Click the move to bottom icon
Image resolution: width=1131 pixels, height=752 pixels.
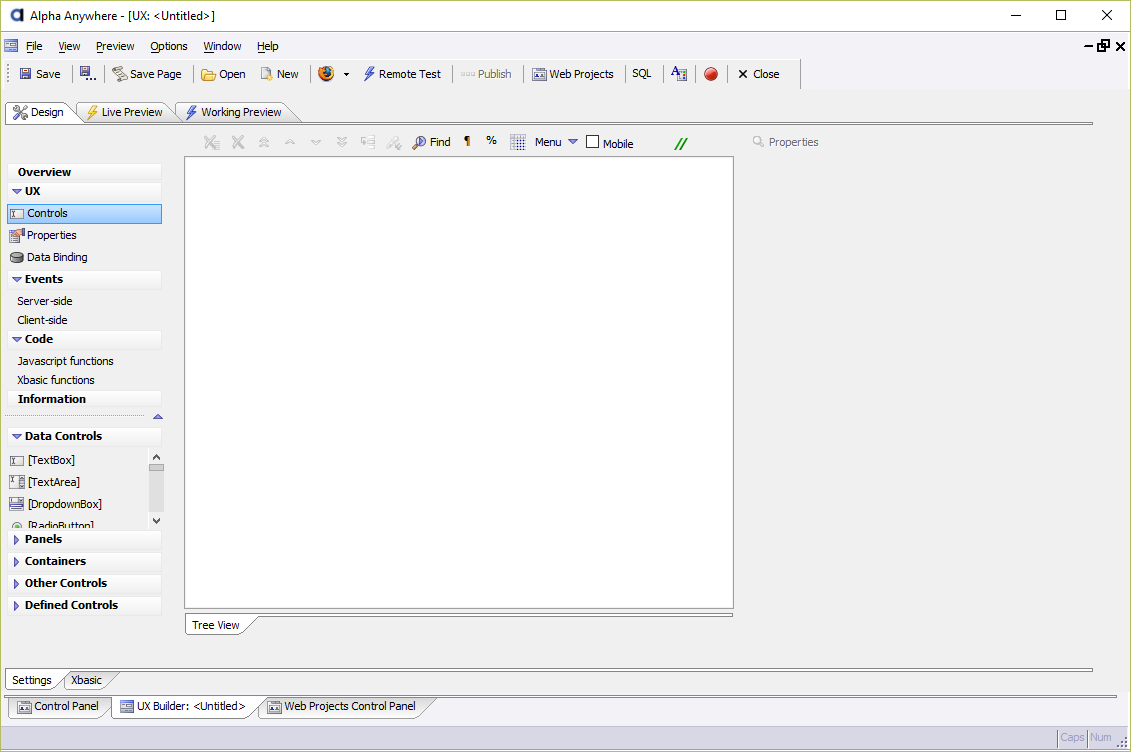tap(342, 143)
